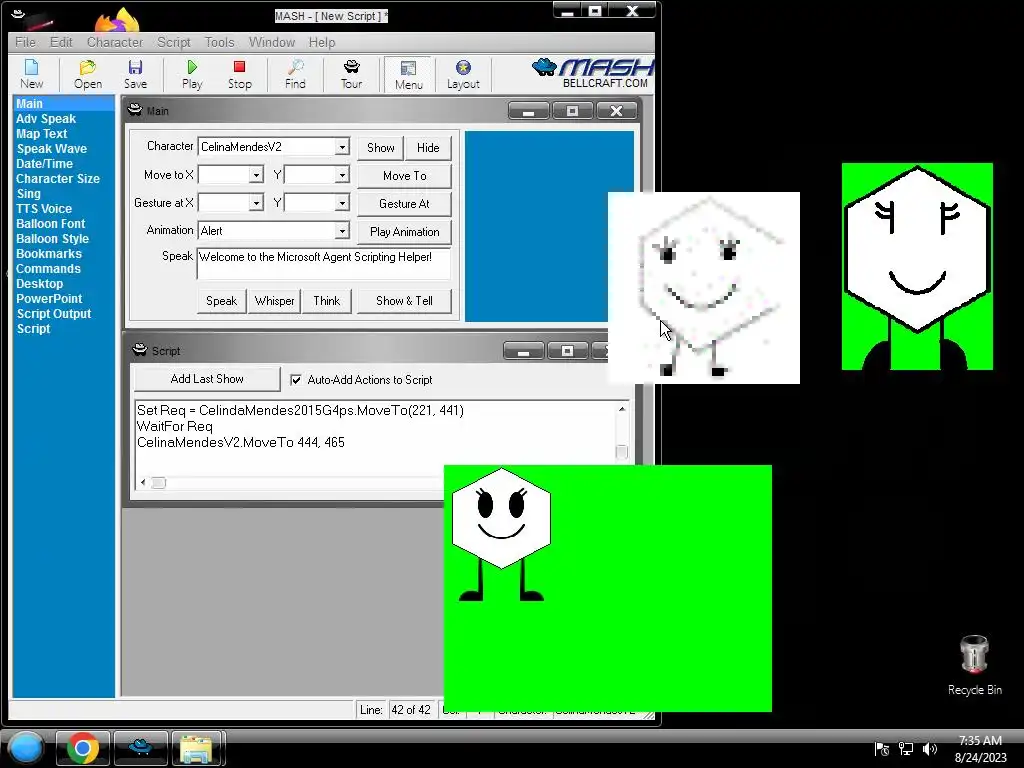The image size is (1024, 768).
Task: Start the script with the Play icon
Action: point(192,74)
